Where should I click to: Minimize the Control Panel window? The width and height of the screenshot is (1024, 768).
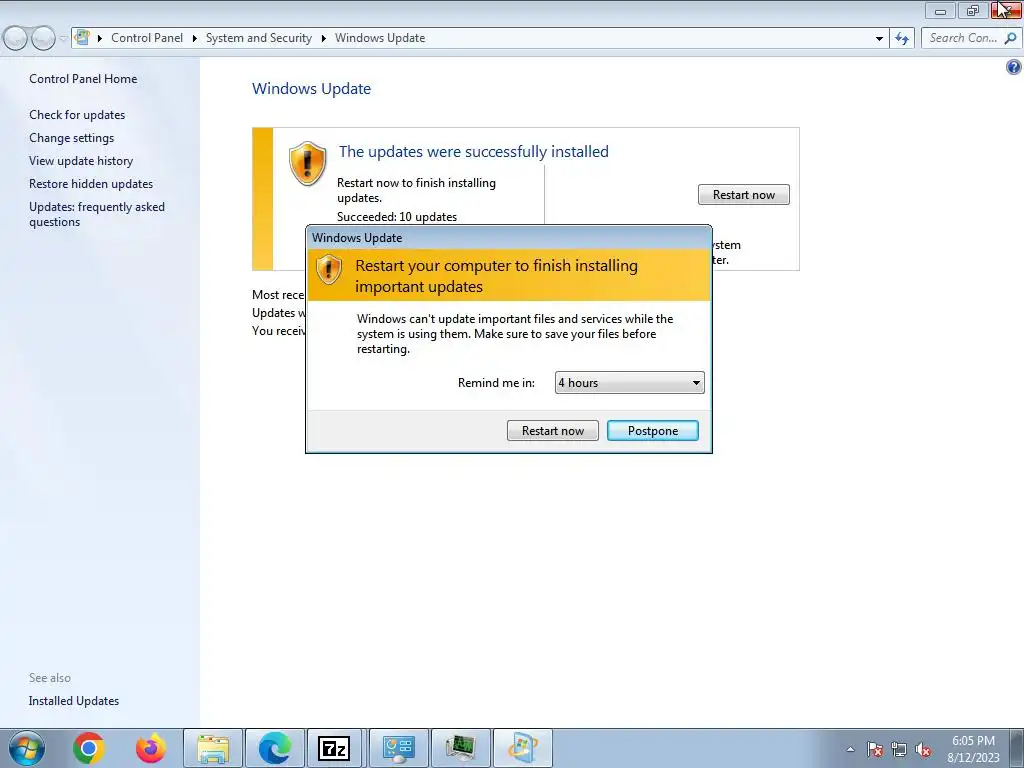[x=940, y=11]
